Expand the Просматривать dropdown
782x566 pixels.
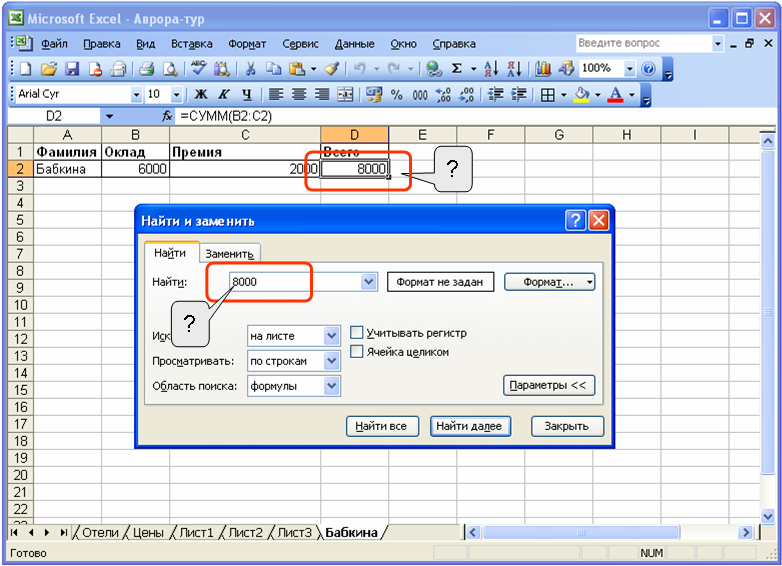332,361
